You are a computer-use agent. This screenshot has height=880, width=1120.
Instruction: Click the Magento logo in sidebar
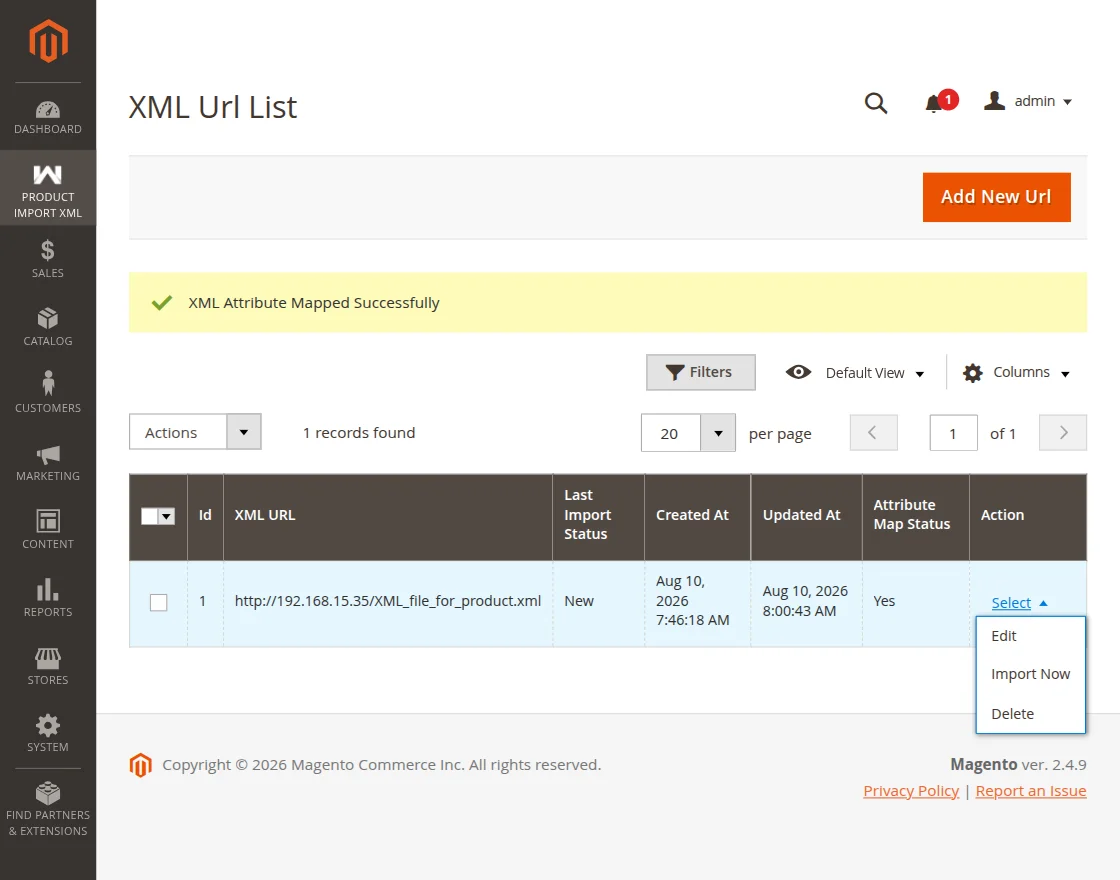(x=48, y=41)
